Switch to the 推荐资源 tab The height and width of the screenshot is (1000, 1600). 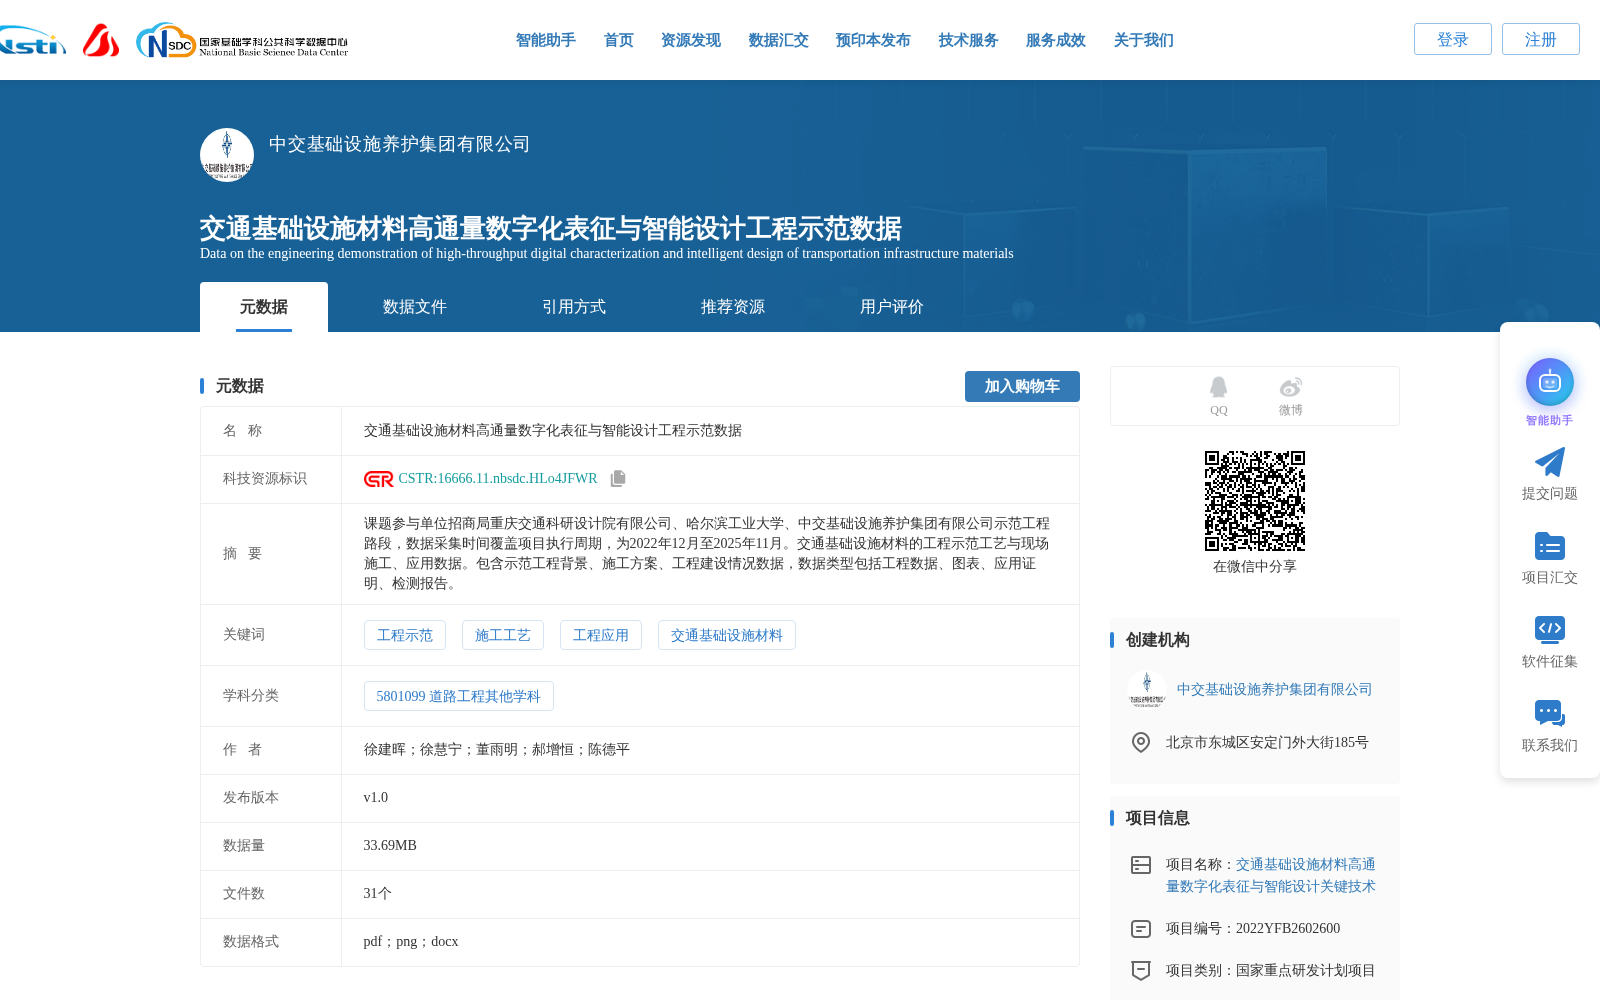733,307
